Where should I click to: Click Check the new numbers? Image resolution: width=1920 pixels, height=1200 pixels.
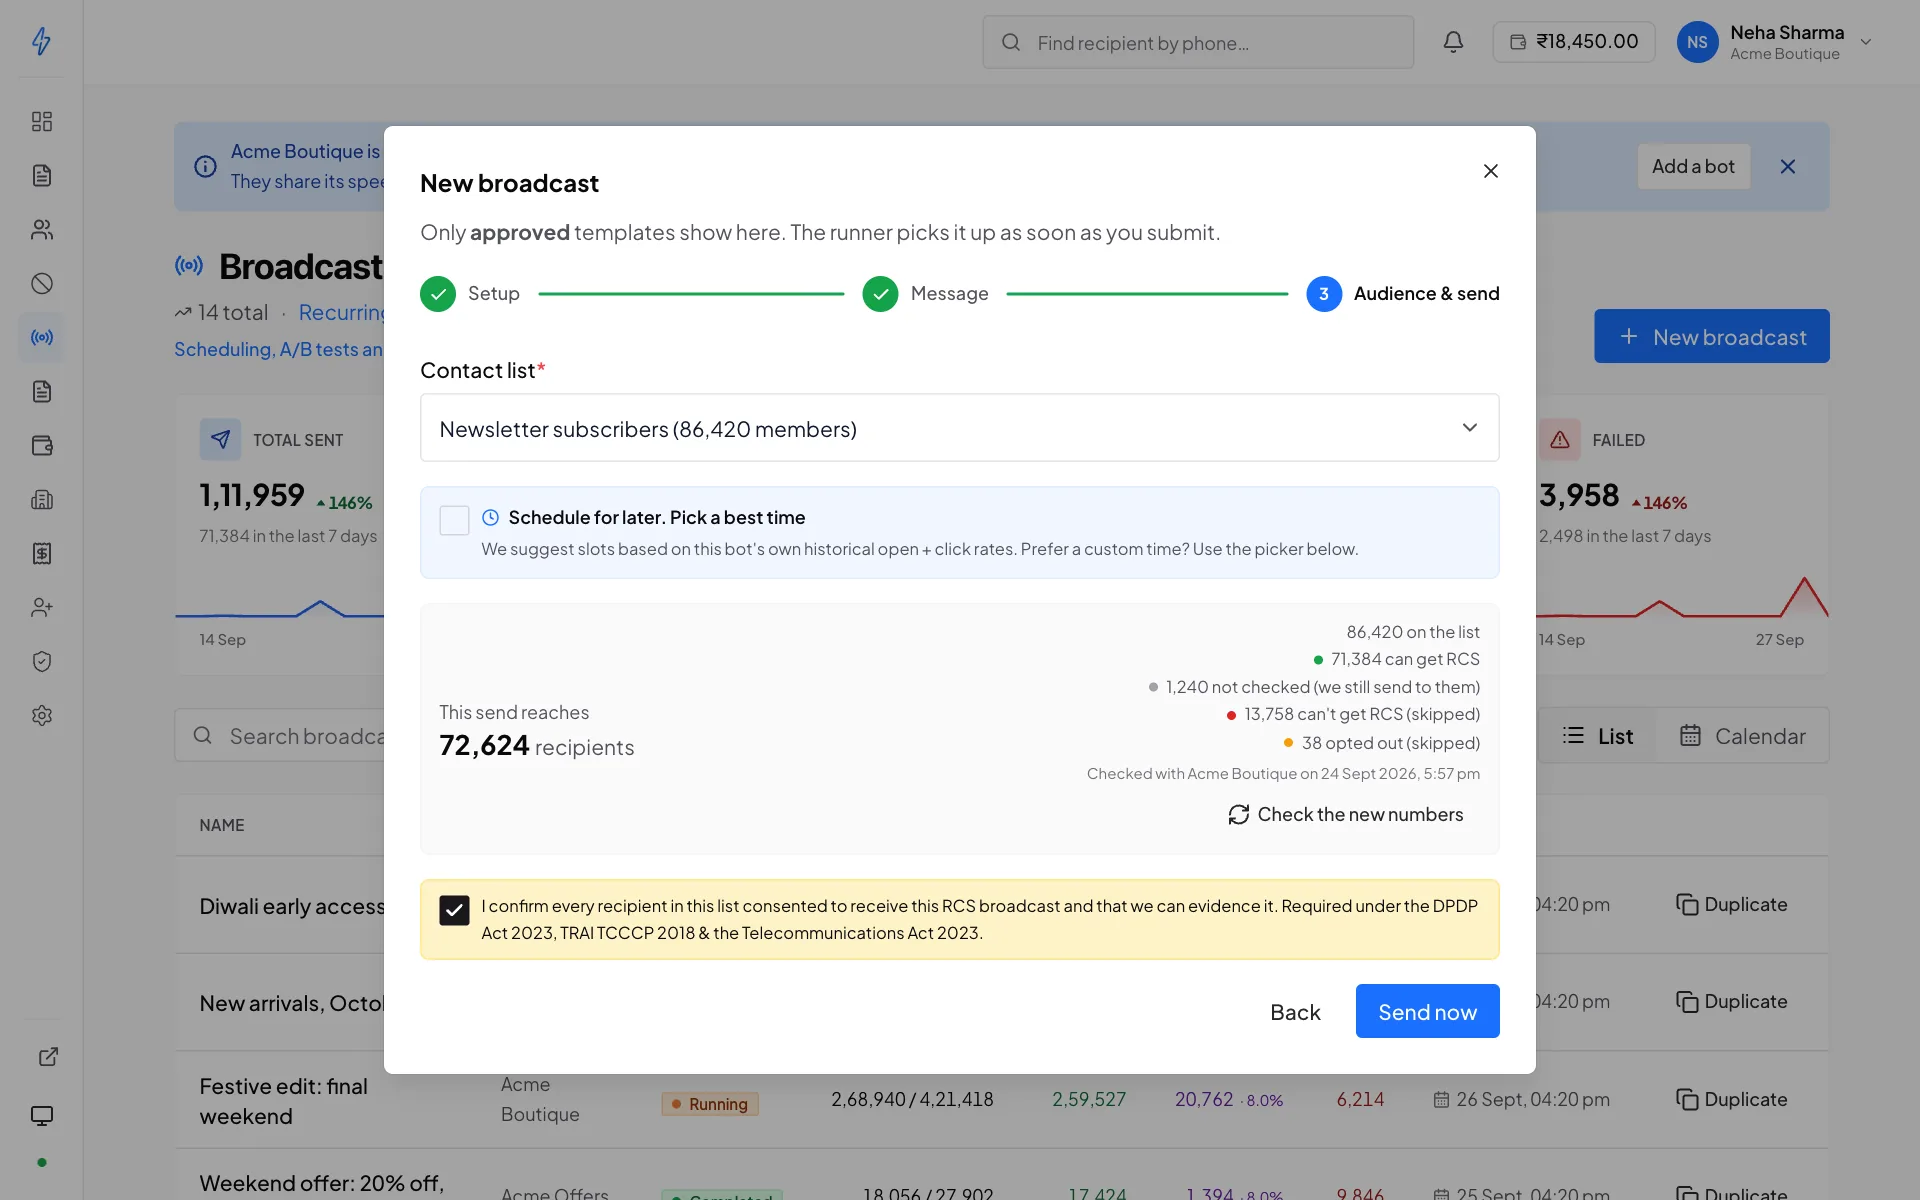pos(1346,815)
